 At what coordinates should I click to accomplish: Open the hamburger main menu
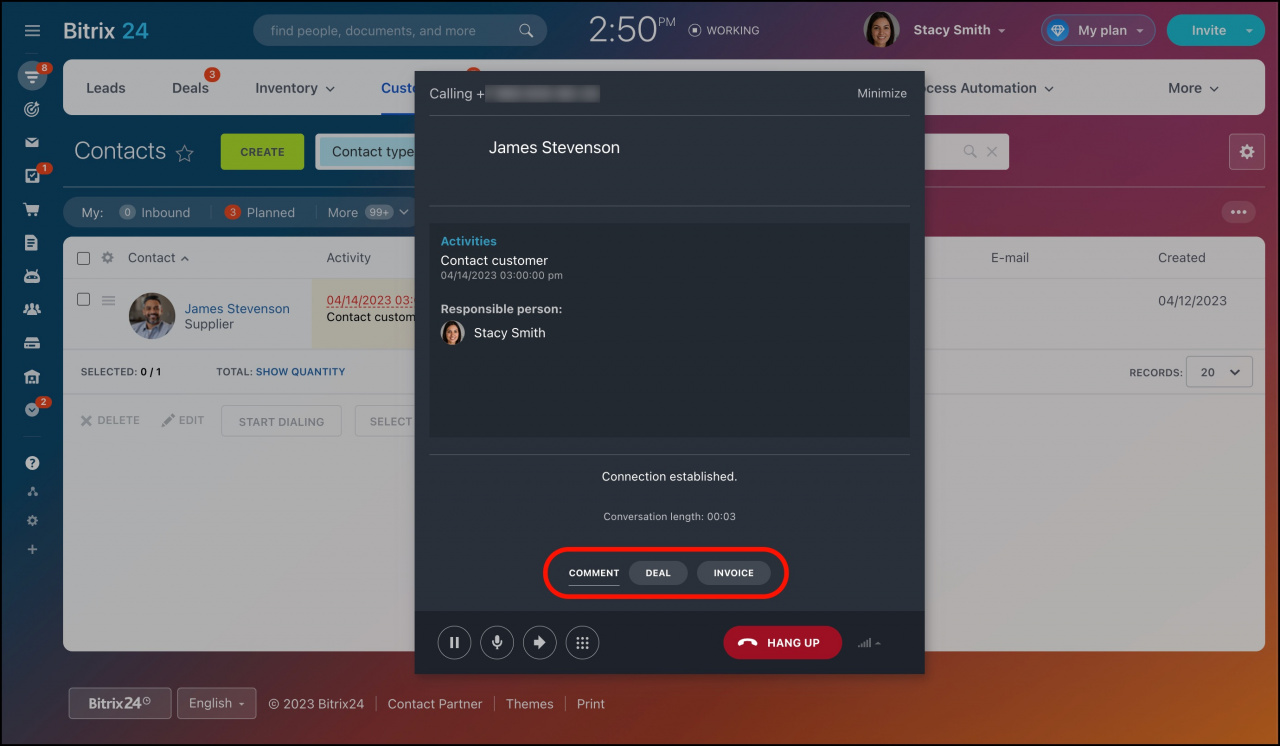tap(32, 31)
